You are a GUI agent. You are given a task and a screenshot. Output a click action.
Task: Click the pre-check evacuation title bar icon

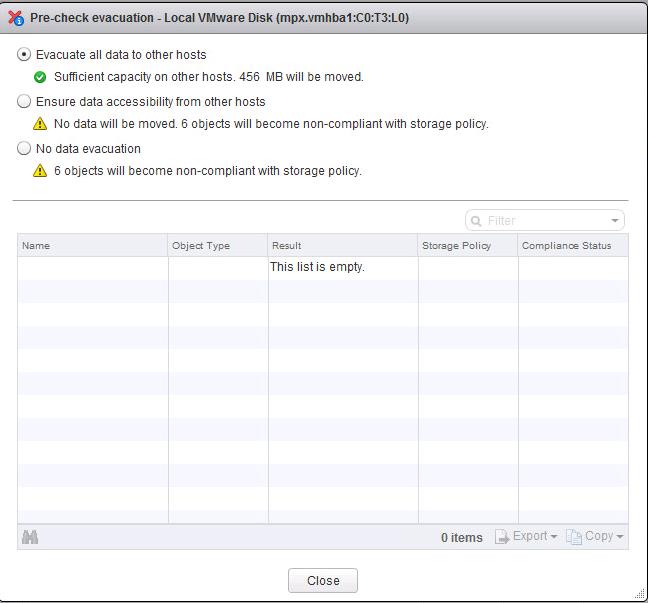16,18
